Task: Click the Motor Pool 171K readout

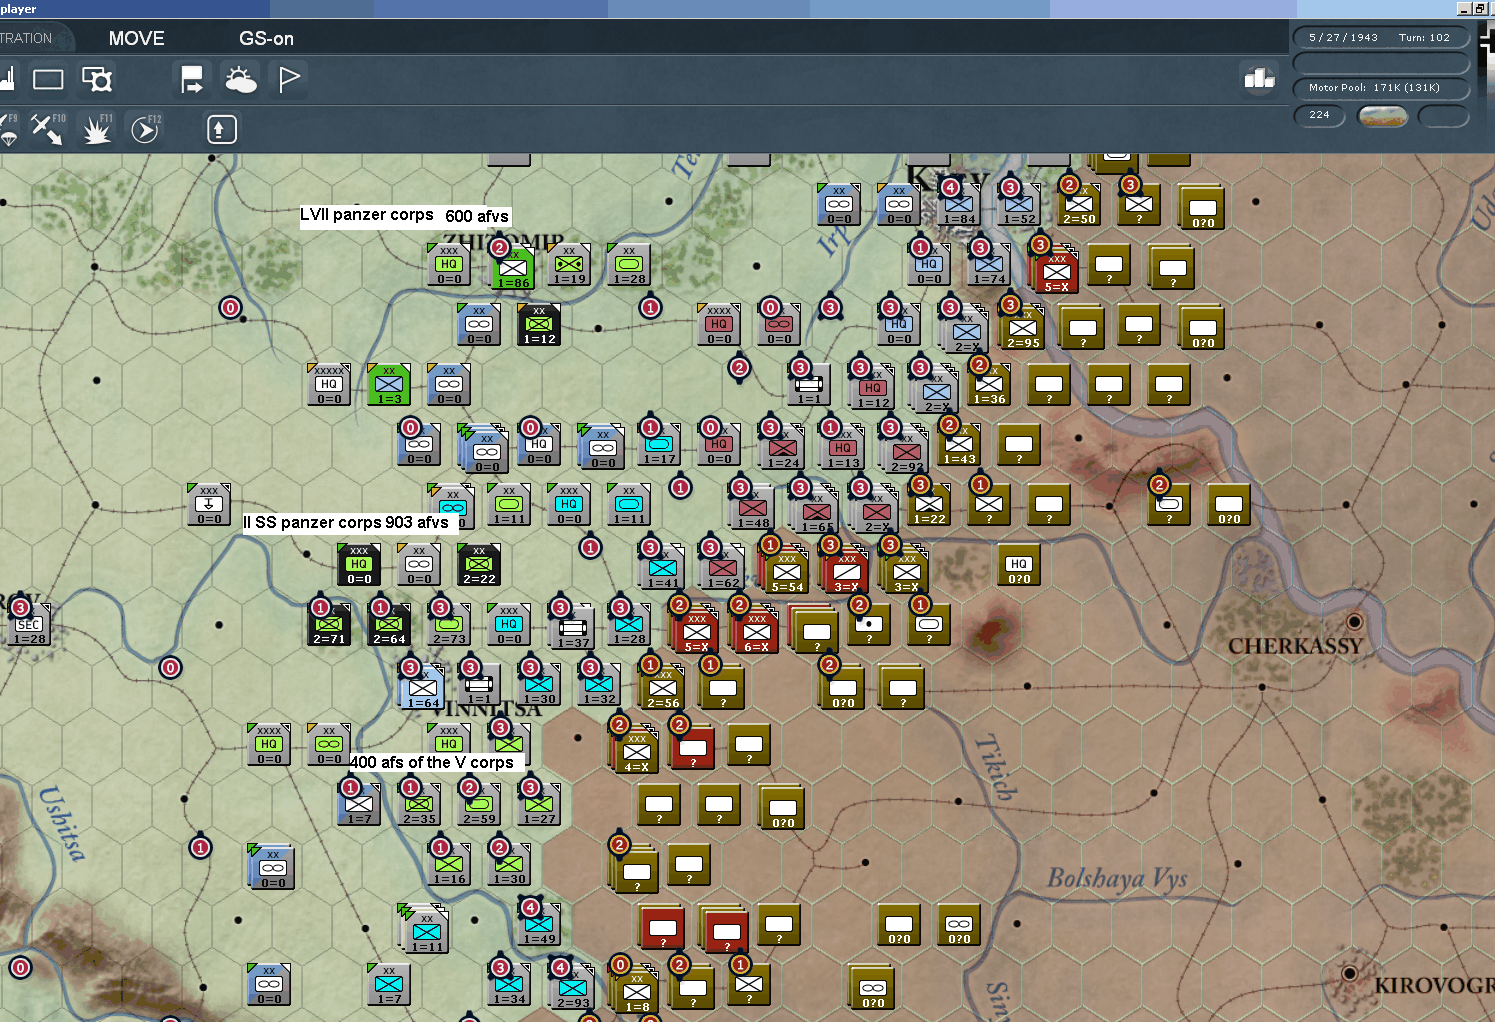Action: (1380, 88)
